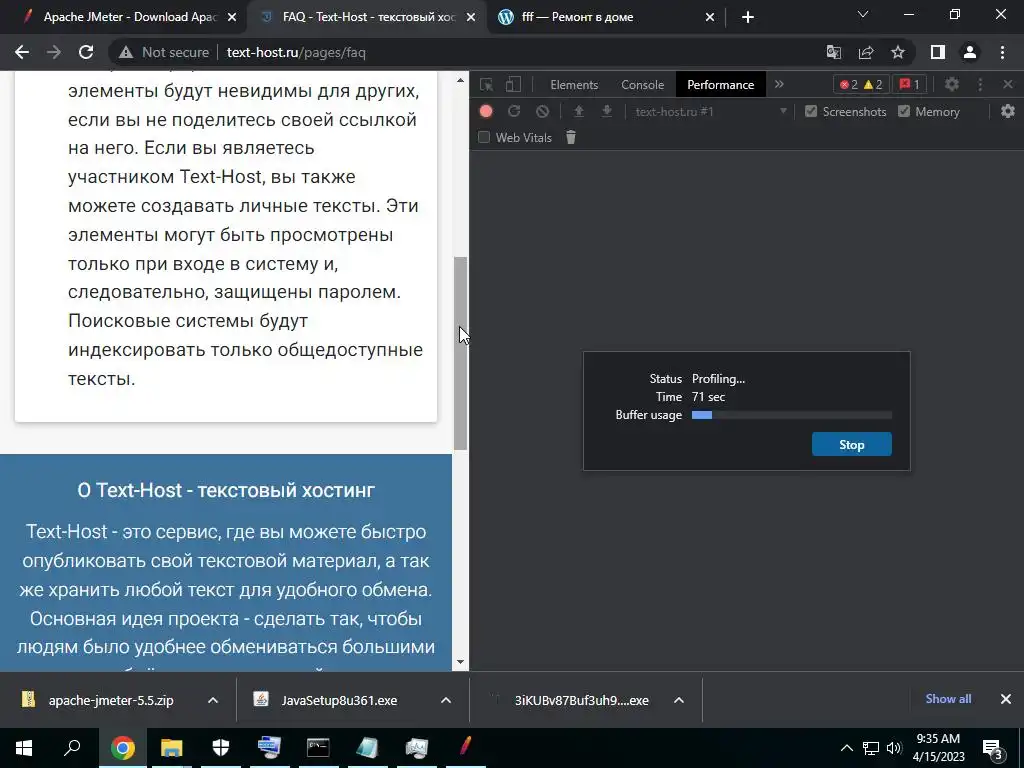Close the fff Ремонт в доме tab
The width and height of the screenshot is (1024, 768).
[710, 18]
